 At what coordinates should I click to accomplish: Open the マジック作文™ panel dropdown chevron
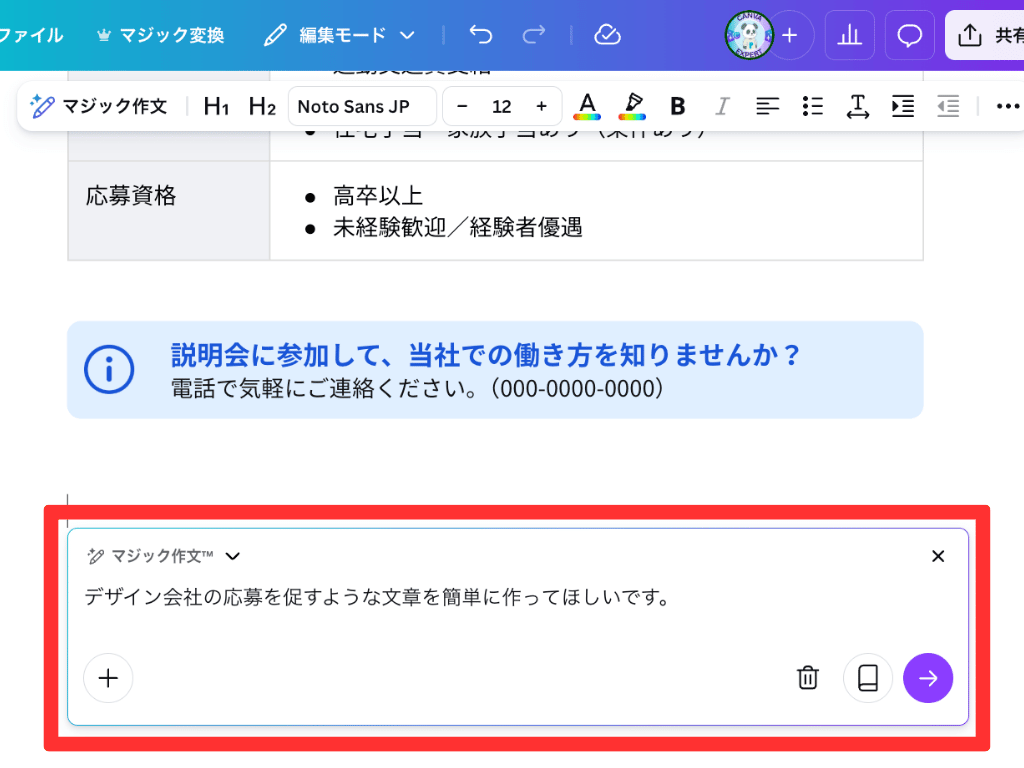tap(234, 556)
